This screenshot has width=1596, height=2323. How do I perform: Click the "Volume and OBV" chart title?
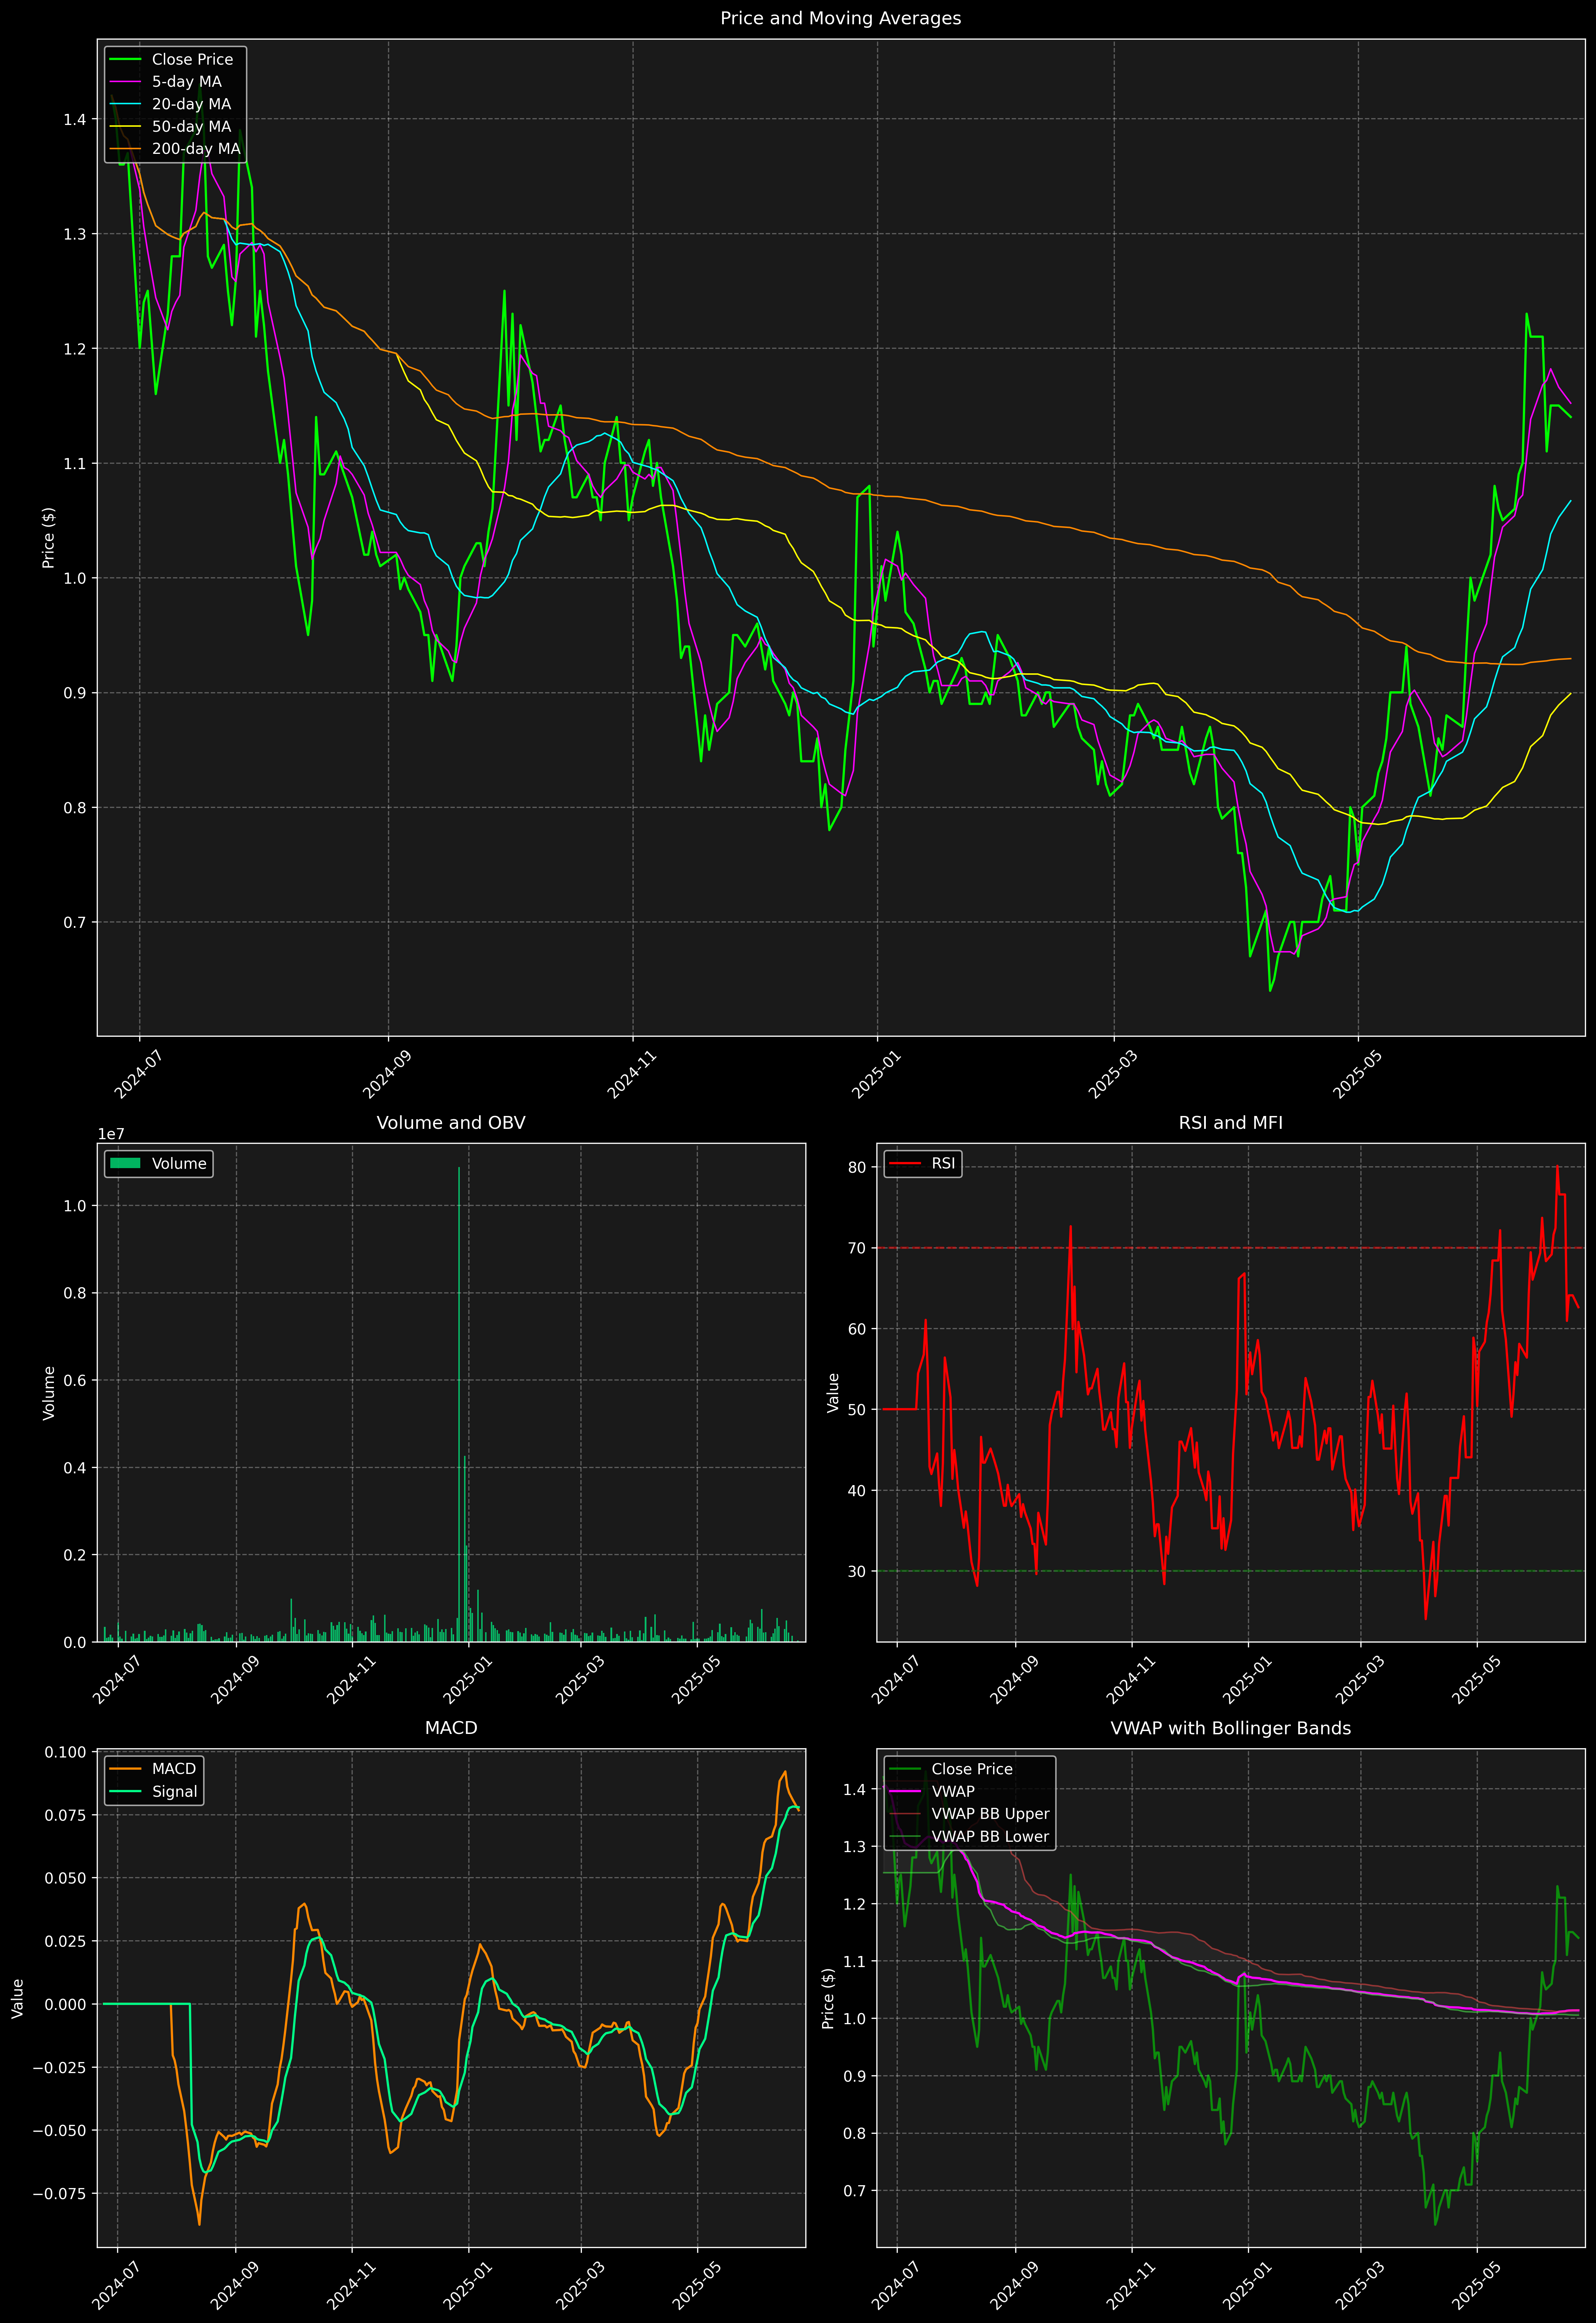tap(451, 1123)
